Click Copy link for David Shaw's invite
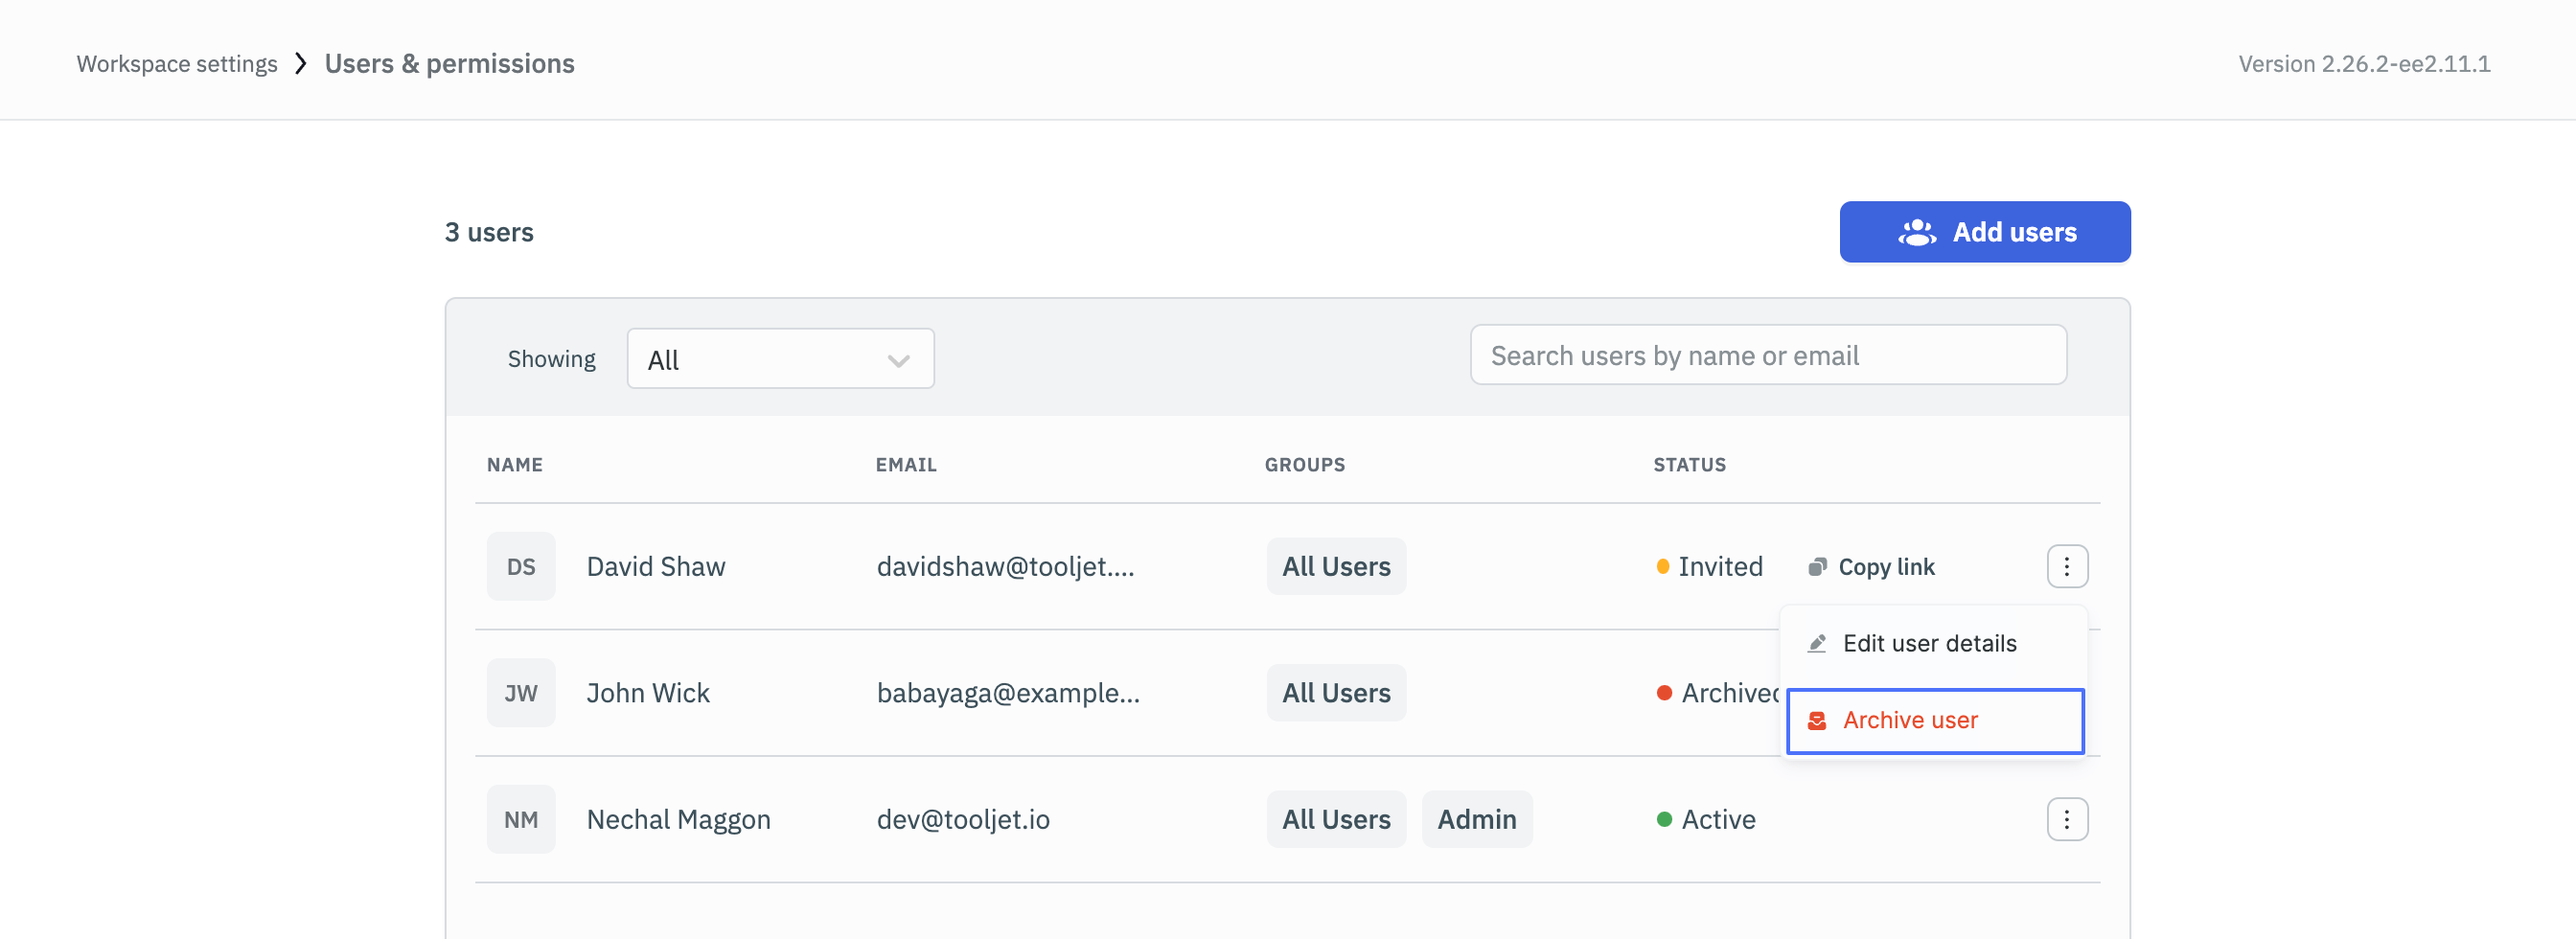Viewport: 2576px width, 939px height. (x=1885, y=567)
